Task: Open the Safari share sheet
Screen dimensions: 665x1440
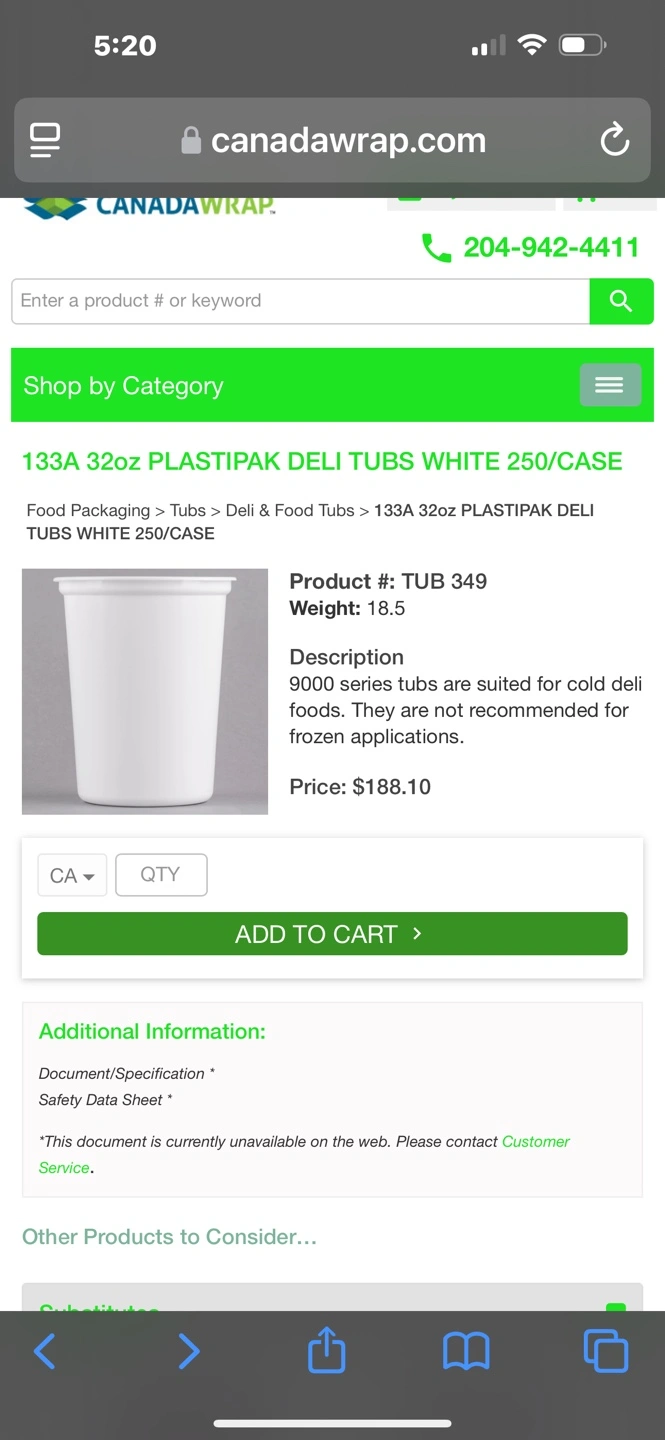Action: (326, 1352)
